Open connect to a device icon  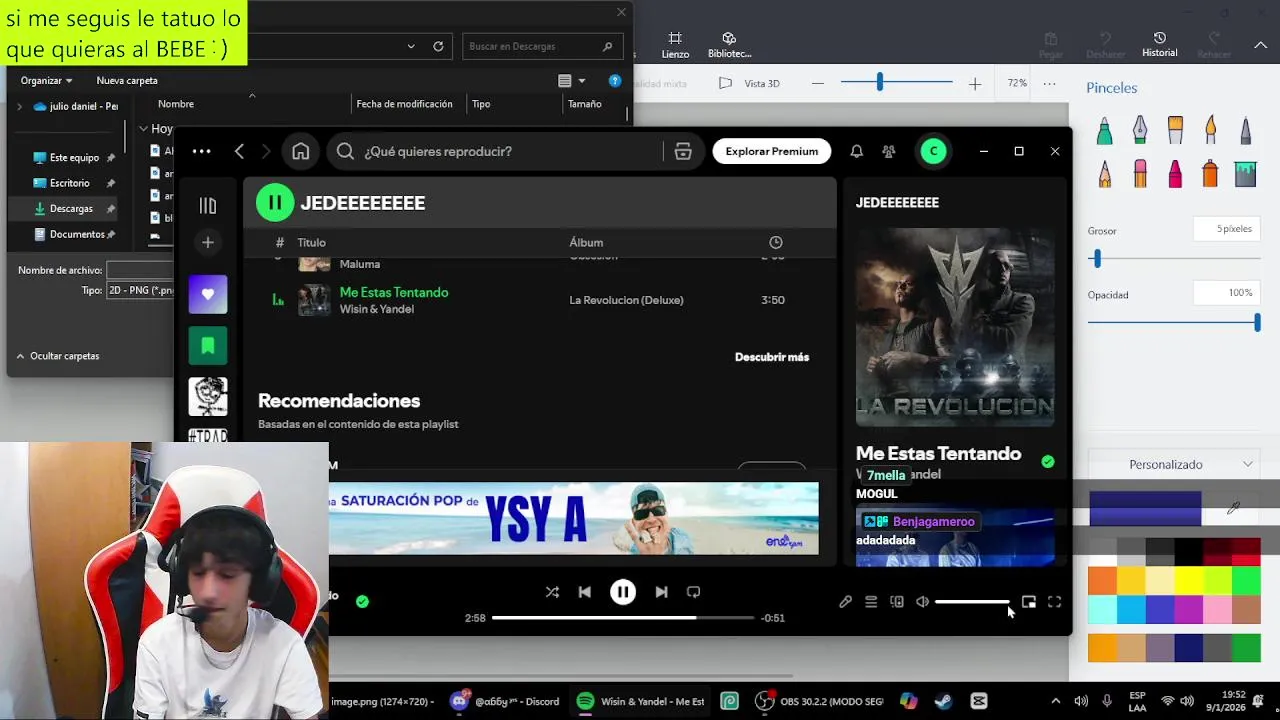897,602
